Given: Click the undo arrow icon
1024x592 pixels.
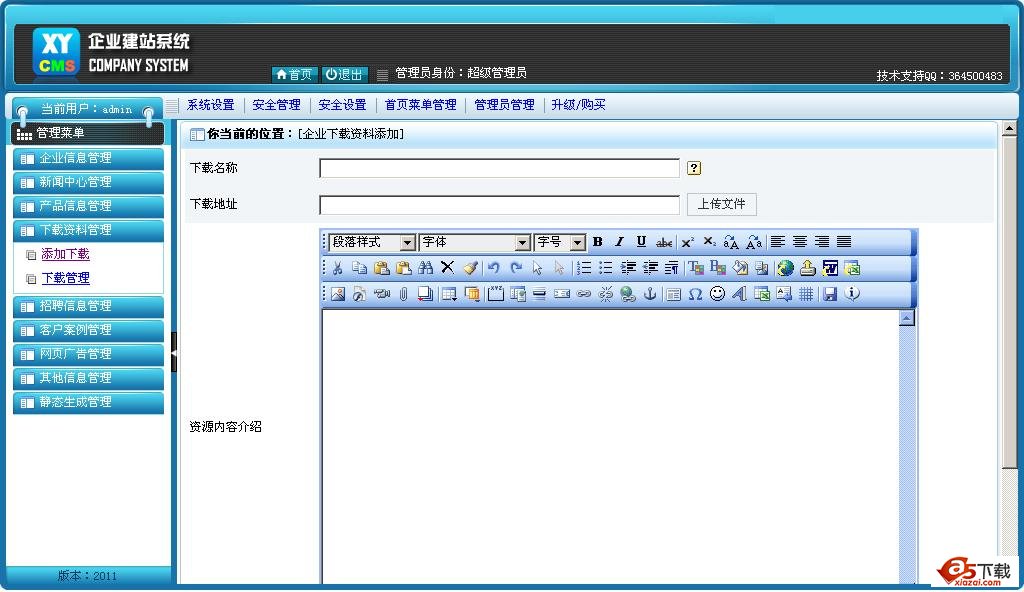Looking at the screenshot, I should coord(493,268).
